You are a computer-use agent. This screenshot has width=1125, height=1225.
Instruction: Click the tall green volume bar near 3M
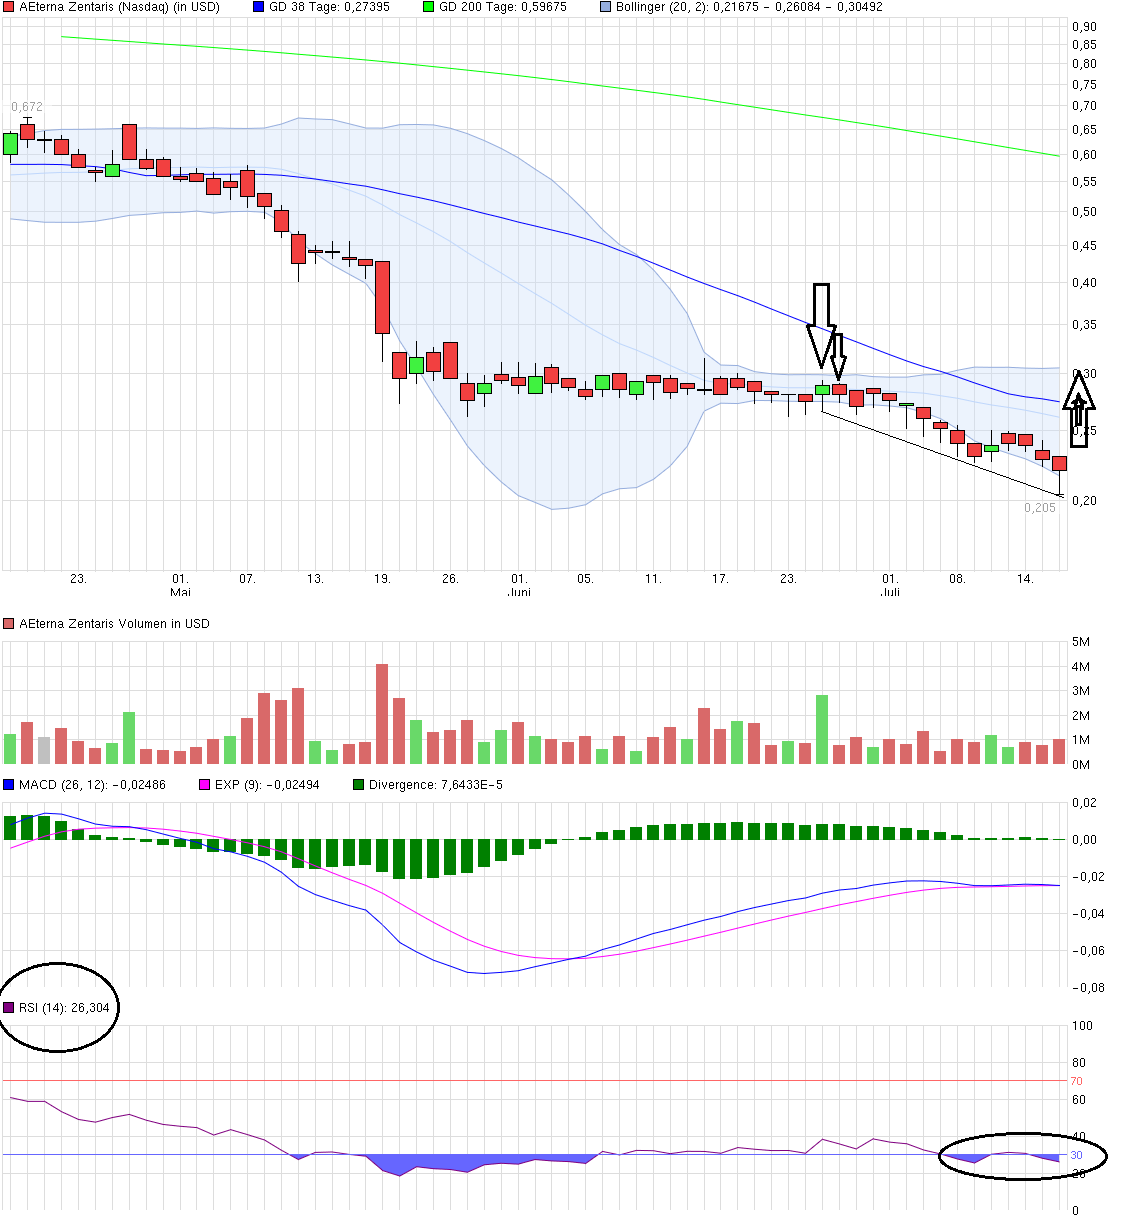click(x=822, y=730)
